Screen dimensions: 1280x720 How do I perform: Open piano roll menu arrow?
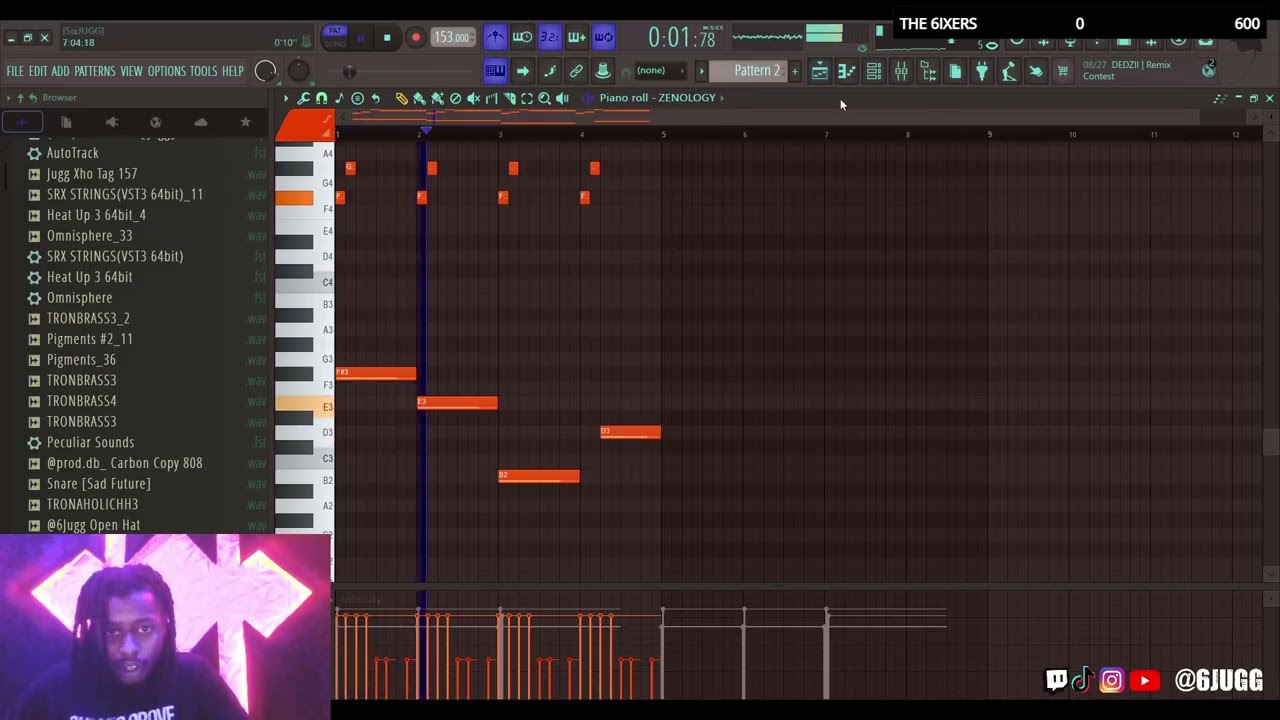point(286,98)
